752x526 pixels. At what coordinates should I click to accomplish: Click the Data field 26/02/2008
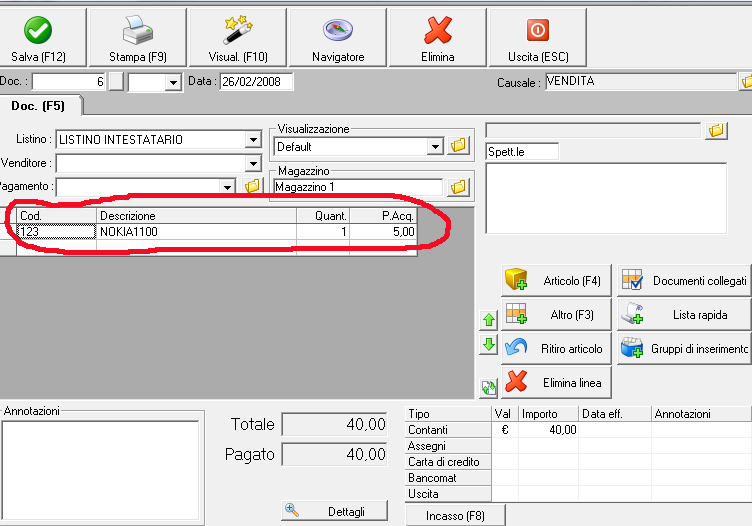point(256,82)
